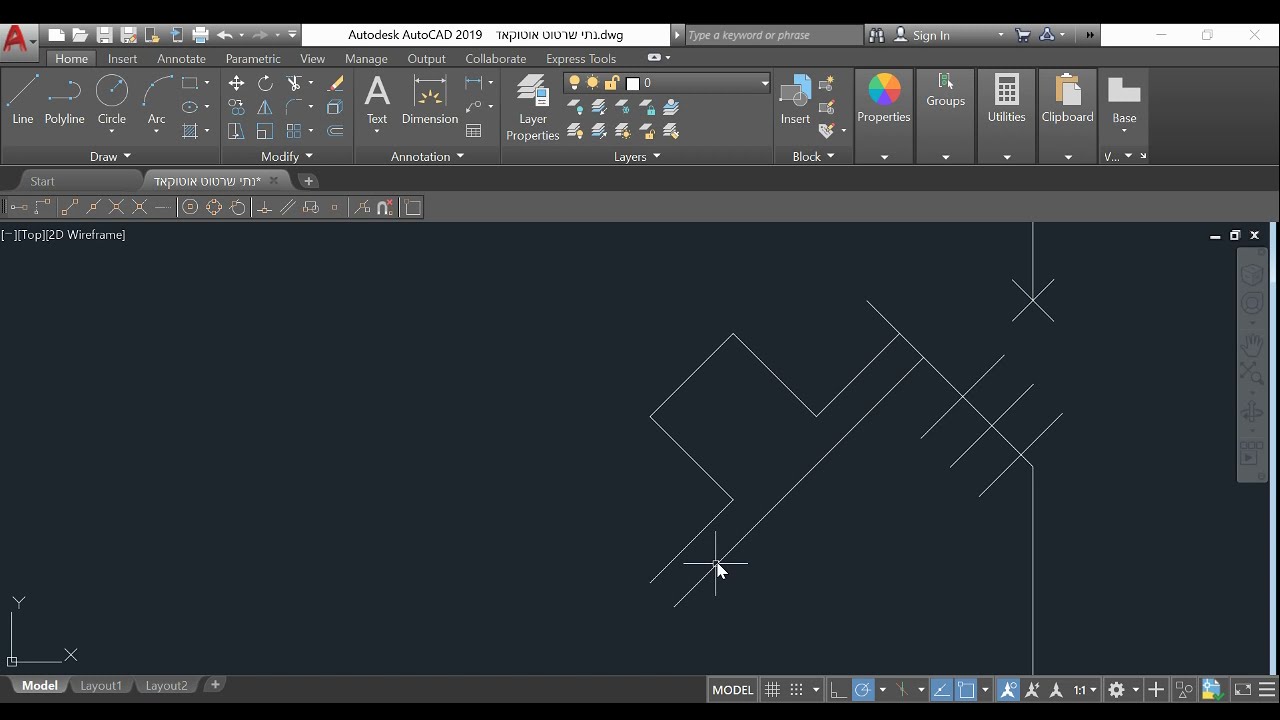Screen dimensions: 1280x720
Task: Toggle isometric drafting in status bar
Action: tap(902, 690)
